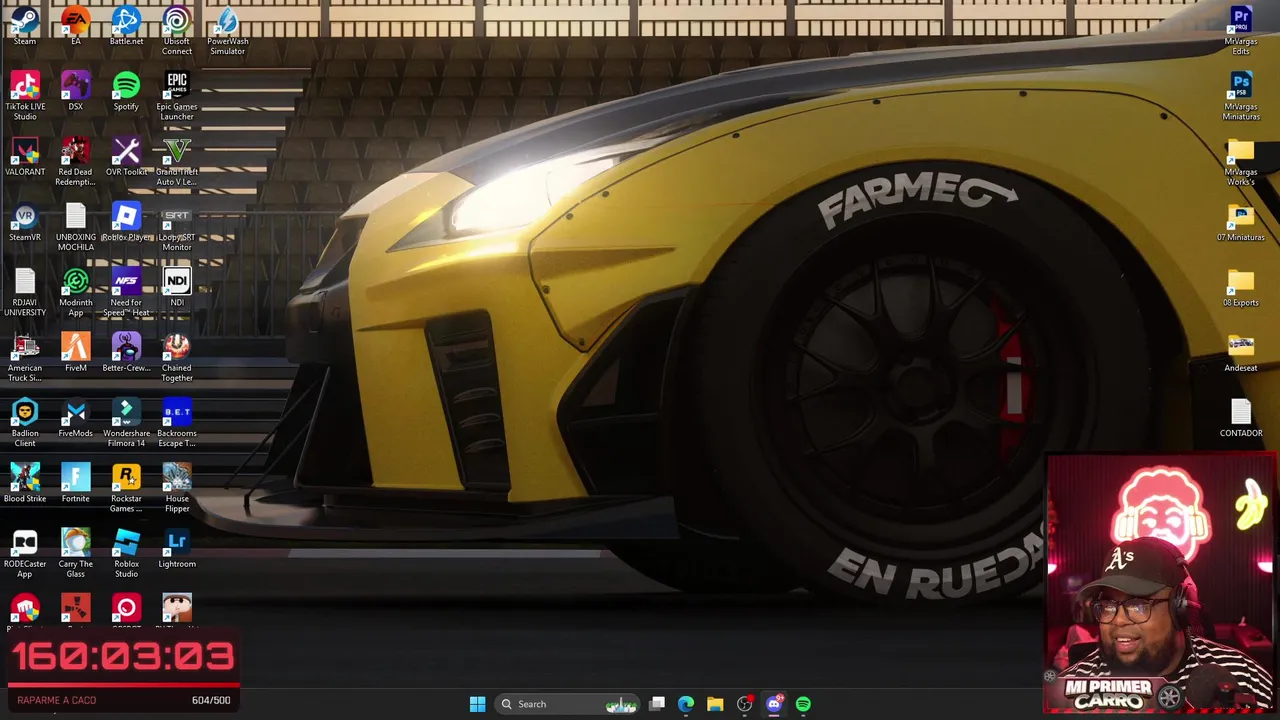The width and height of the screenshot is (1280, 720).
Task: Open the Red Dead Redemption shortcut
Action: 76,162
